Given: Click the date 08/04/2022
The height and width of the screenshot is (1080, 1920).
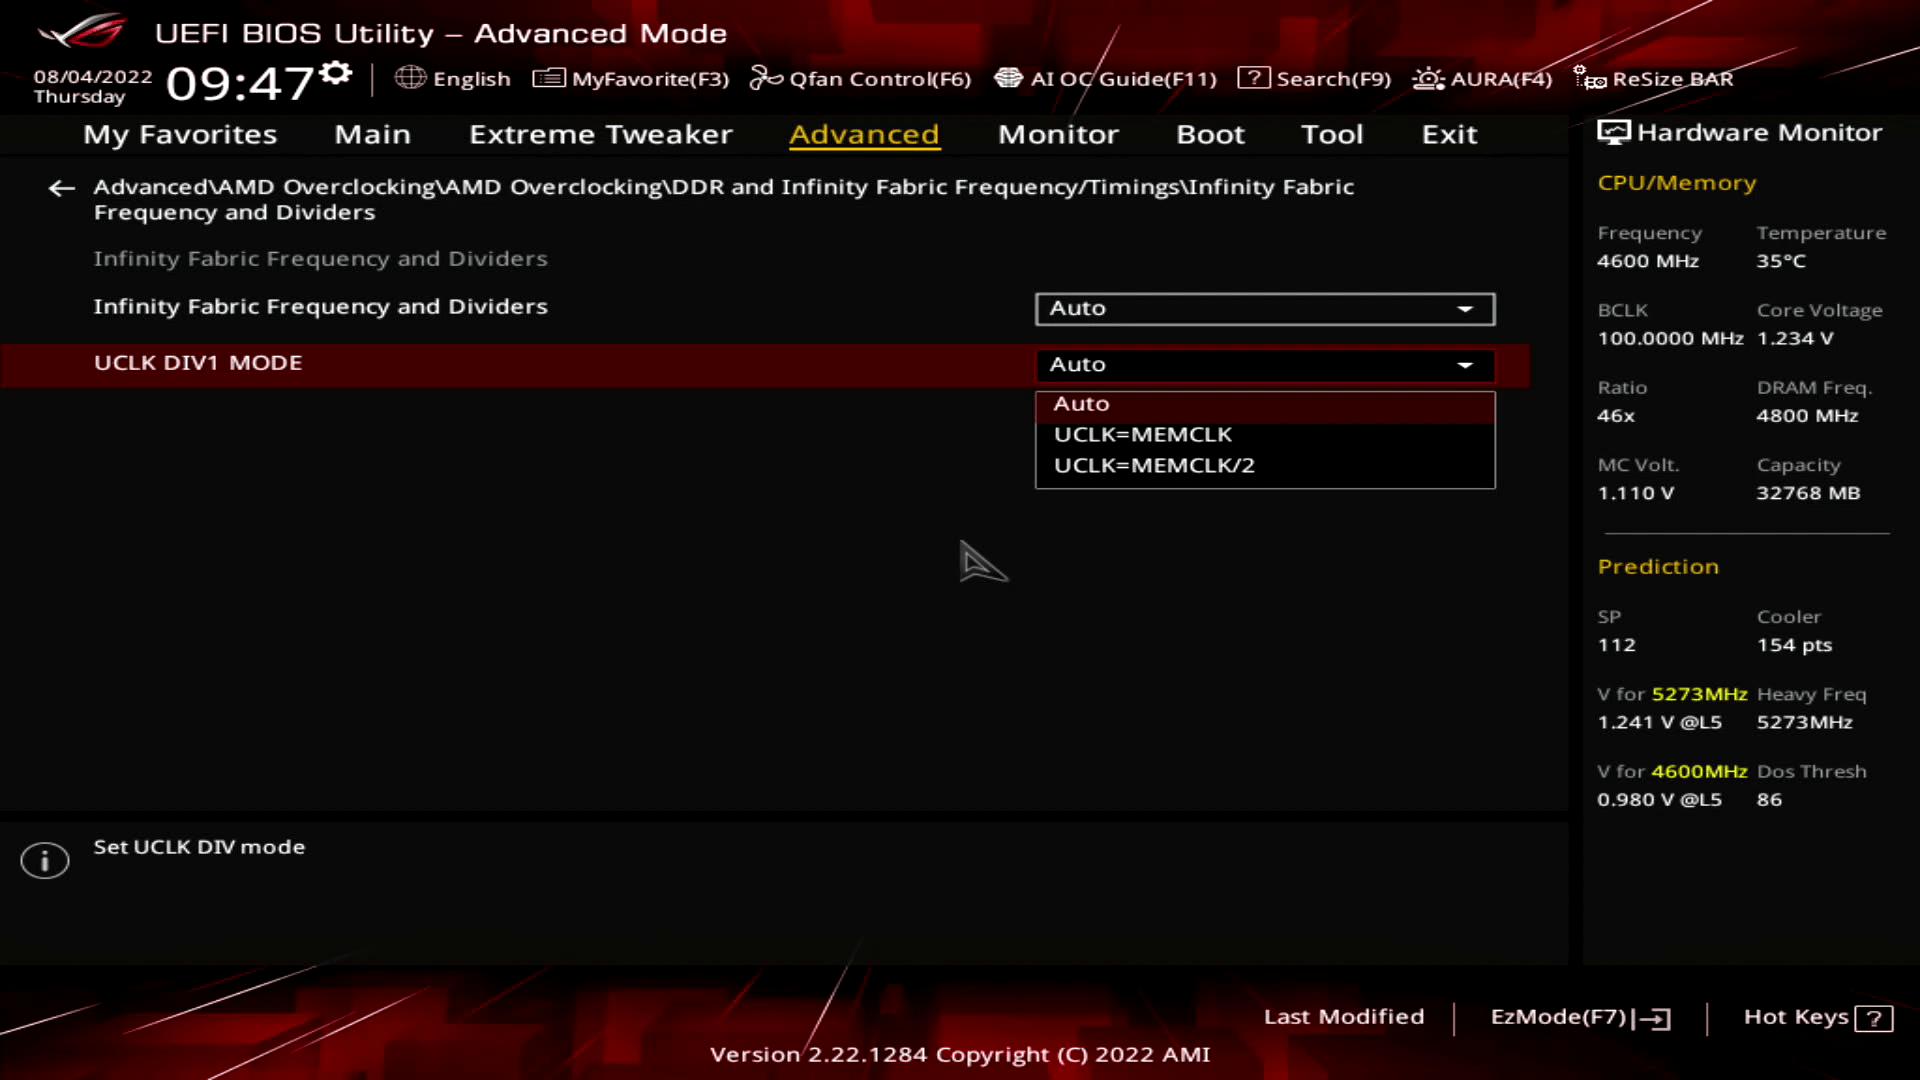Looking at the screenshot, I should point(93,77).
